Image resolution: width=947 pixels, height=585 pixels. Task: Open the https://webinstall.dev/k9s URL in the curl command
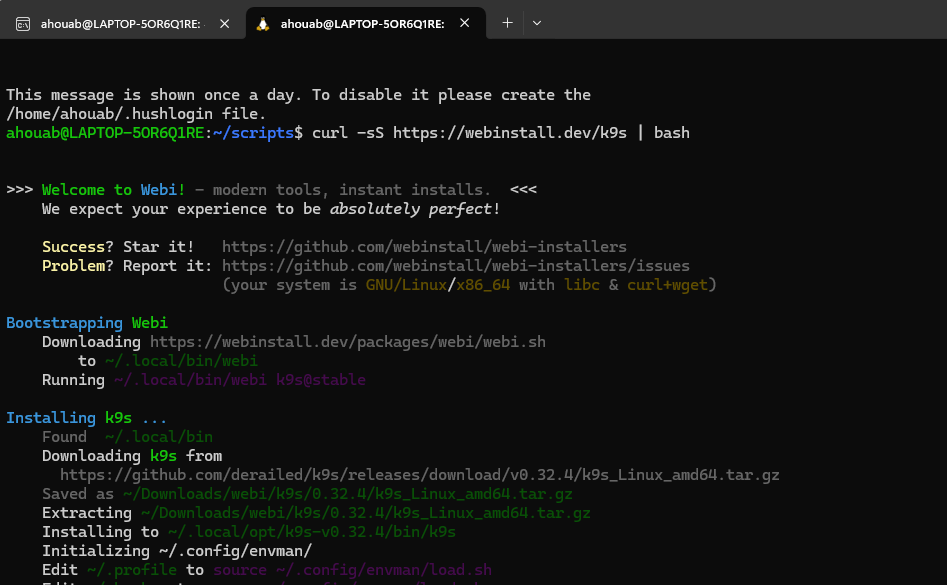click(x=510, y=133)
